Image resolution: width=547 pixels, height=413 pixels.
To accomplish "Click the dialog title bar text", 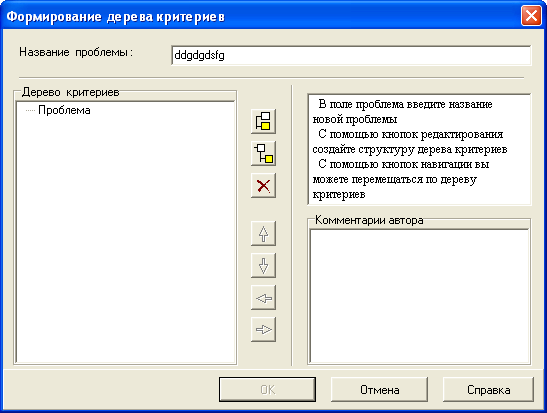I will pyautogui.click(x=115, y=16).
